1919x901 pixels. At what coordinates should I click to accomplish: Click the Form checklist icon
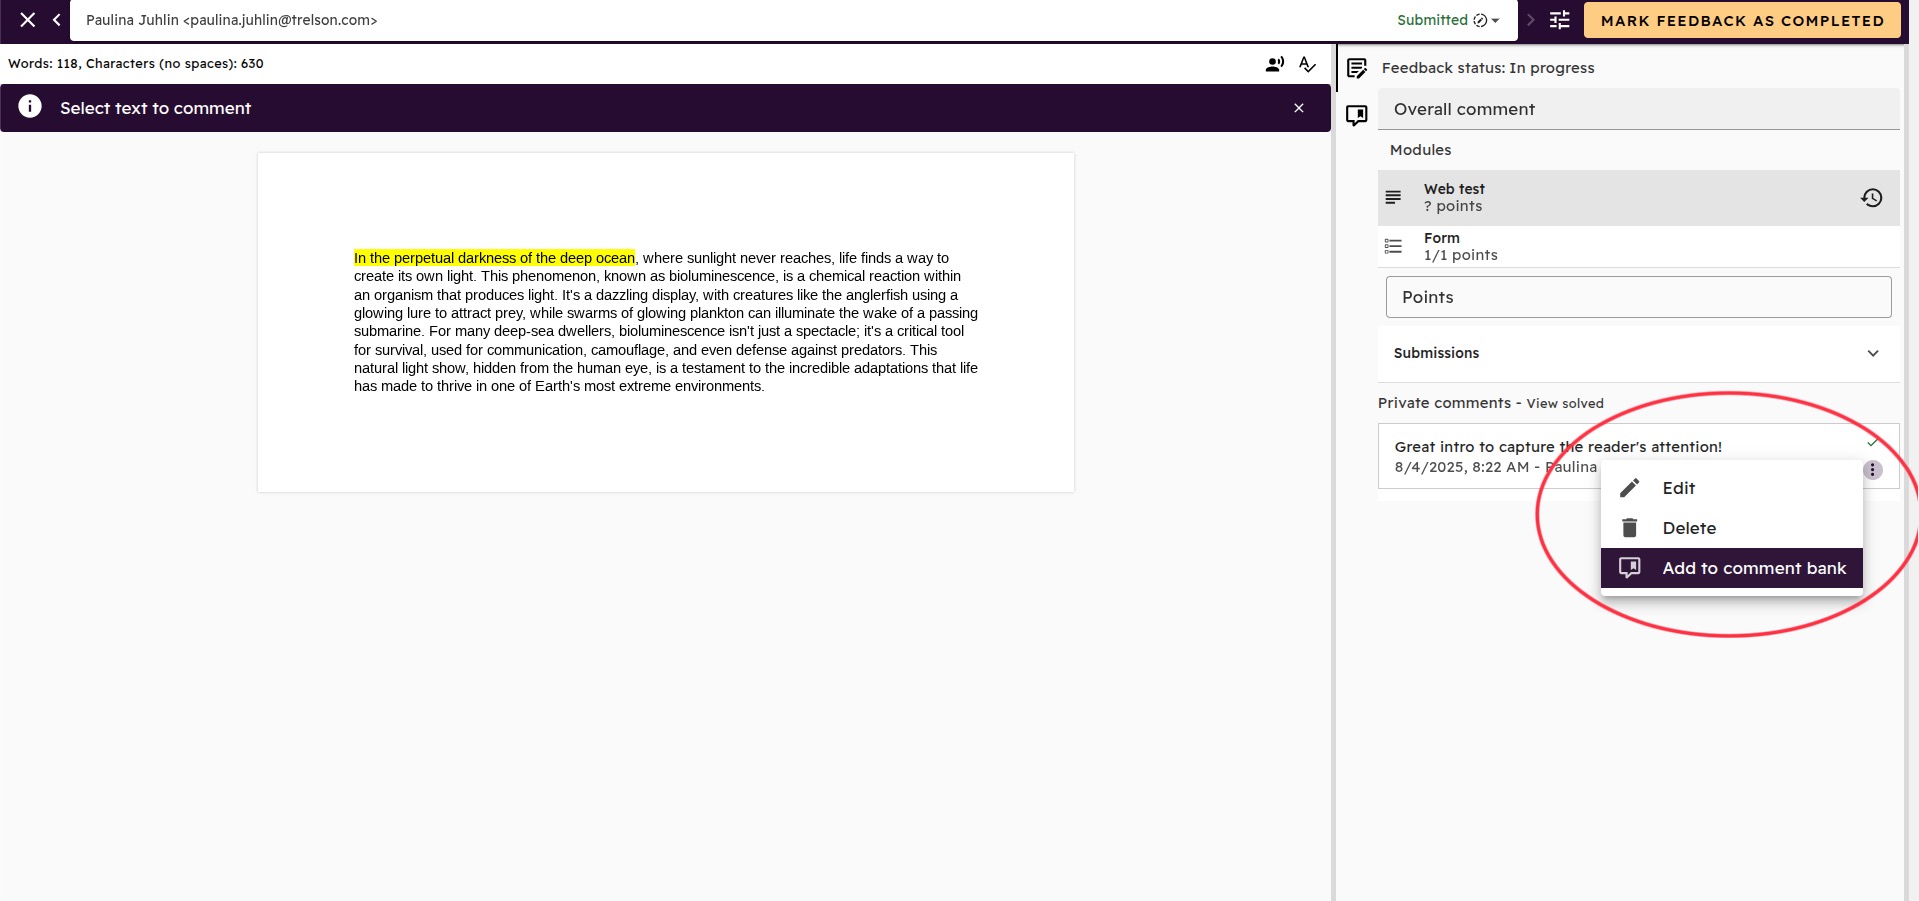[x=1393, y=246]
